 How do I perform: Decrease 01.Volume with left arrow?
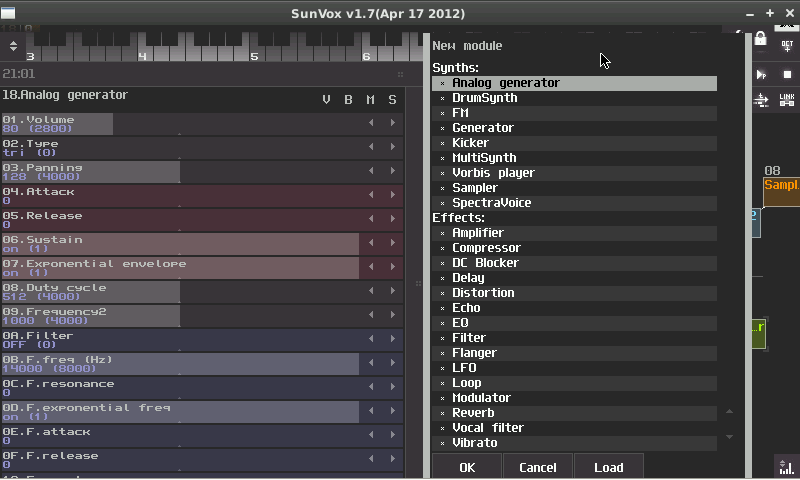tap(371, 122)
